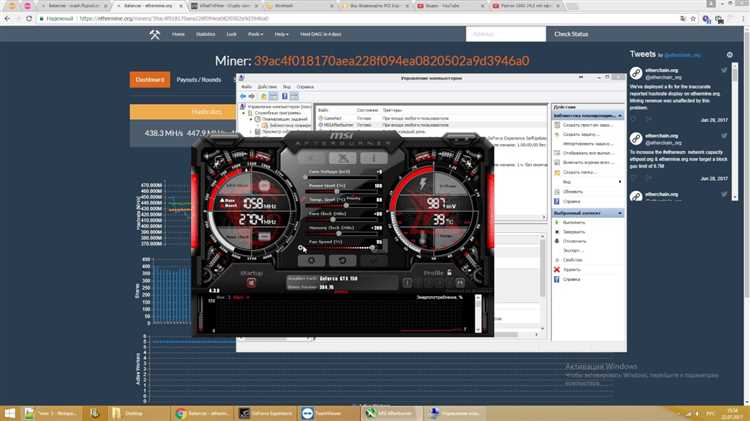Click Создать папку action
This screenshot has width=750, height=421.
click(579, 172)
